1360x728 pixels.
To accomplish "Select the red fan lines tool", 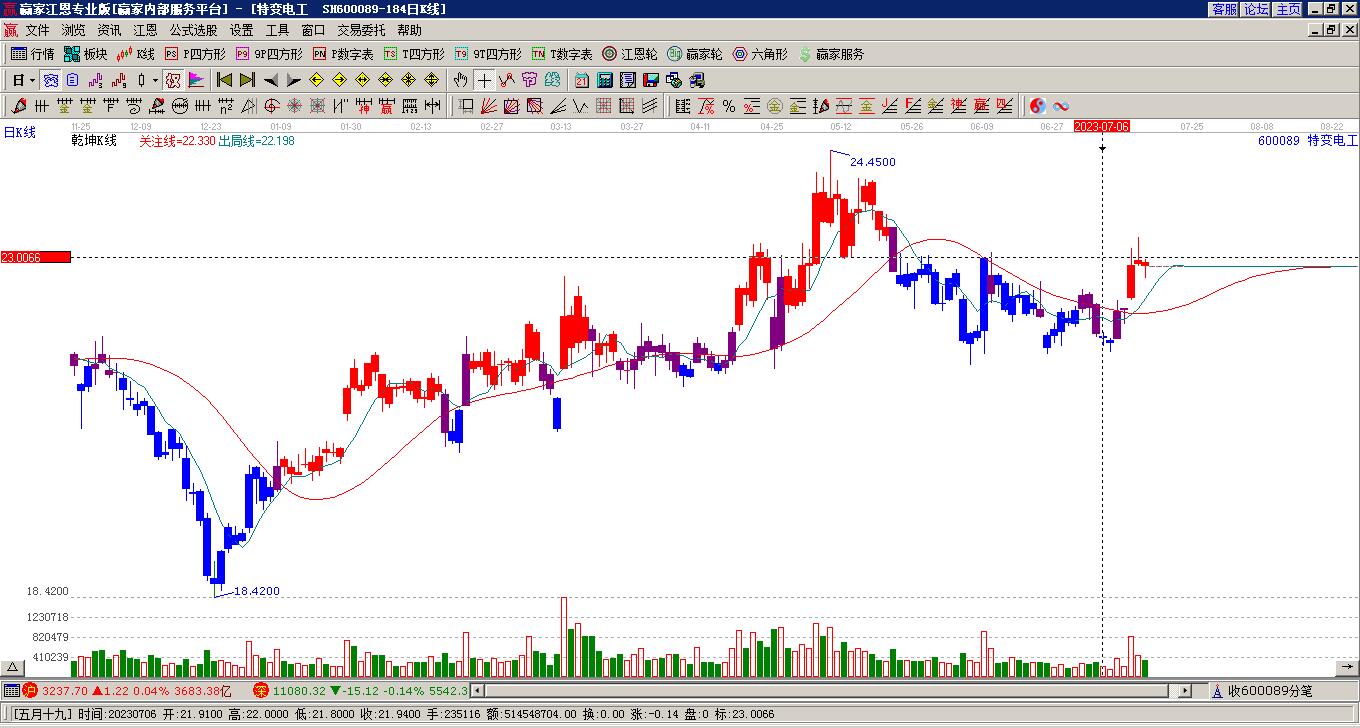I will pos(489,106).
